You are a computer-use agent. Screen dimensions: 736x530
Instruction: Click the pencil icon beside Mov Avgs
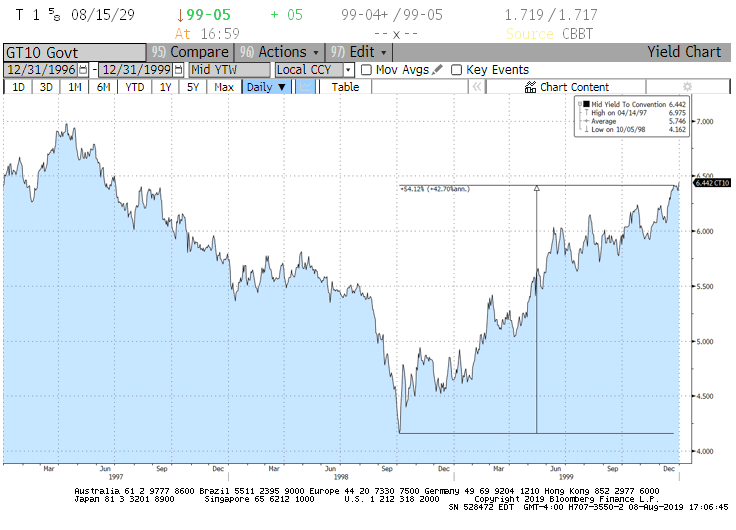[437, 70]
